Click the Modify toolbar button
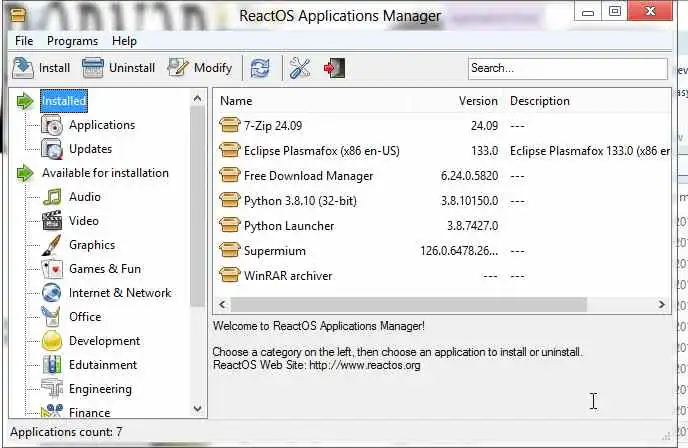This screenshot has height=448, width=688. point(200,68)
